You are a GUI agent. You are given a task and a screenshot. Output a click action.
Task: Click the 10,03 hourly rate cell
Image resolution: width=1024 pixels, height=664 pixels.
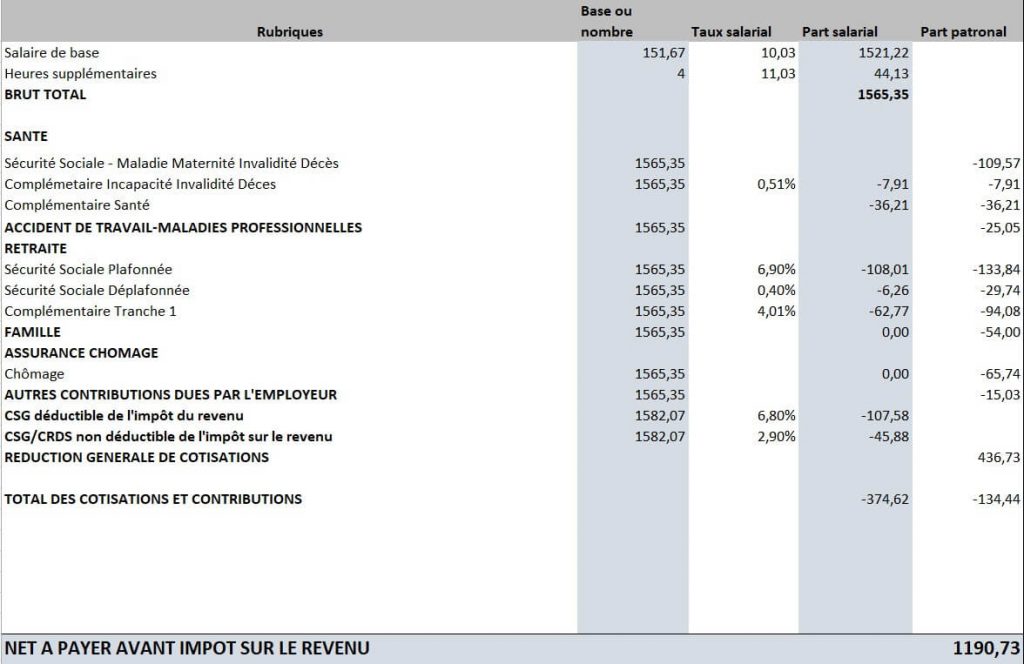[778, 53]
